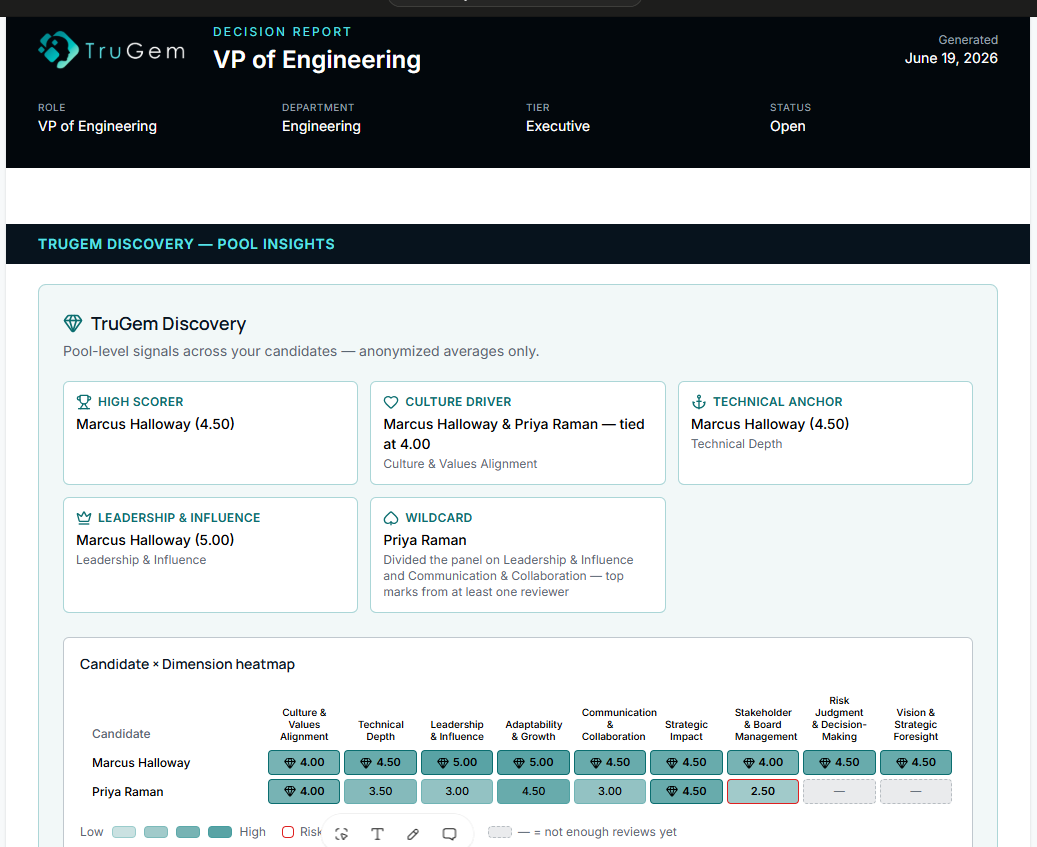Click the lightest Low legend swatch
This screenshot has width=1037, height=847.
point(124,832)
